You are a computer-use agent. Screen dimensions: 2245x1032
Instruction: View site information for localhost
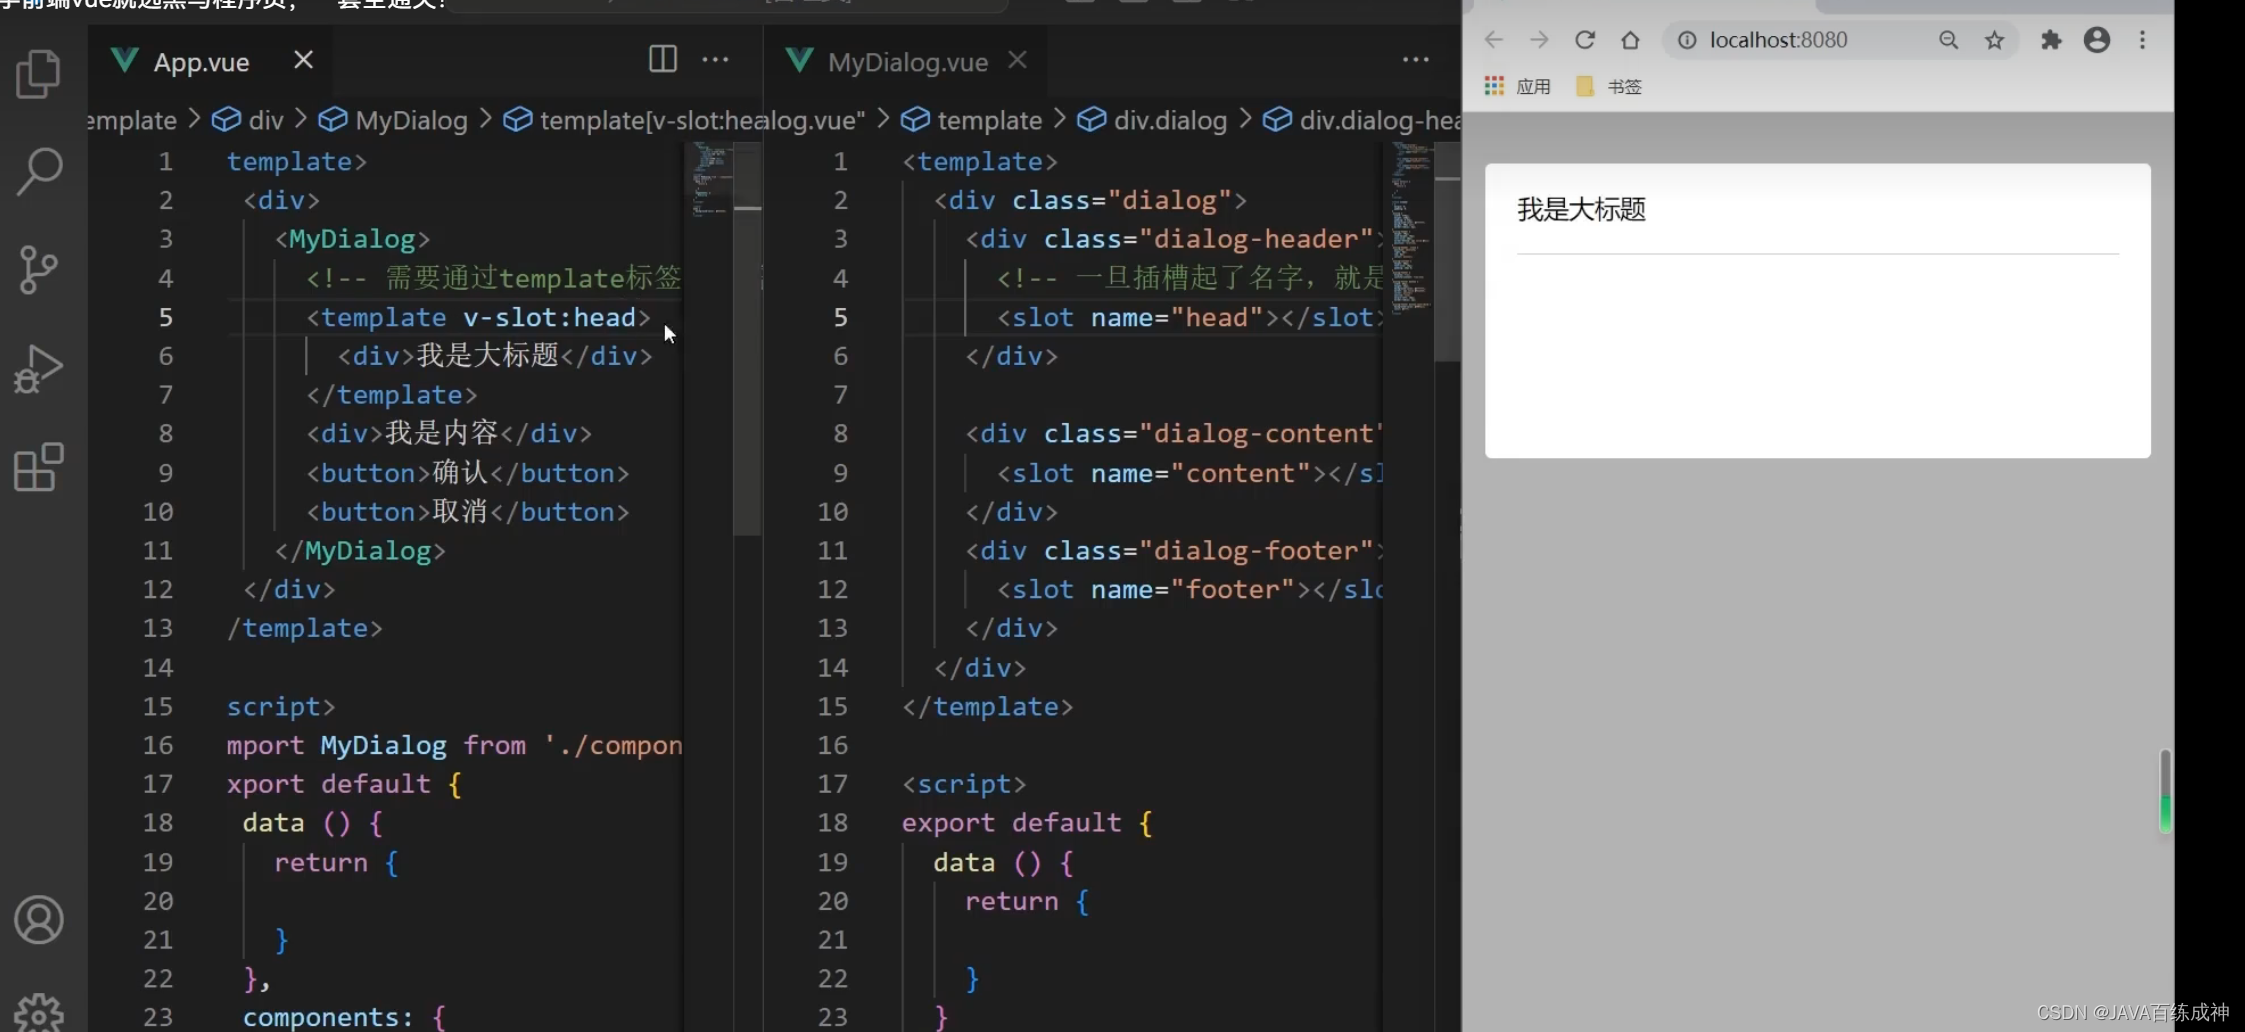(x=1687, y=40)
